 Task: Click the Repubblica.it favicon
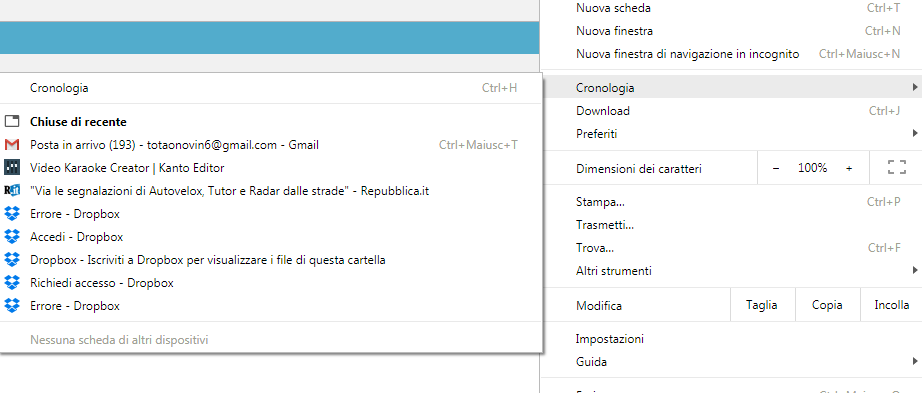(12, 191)
